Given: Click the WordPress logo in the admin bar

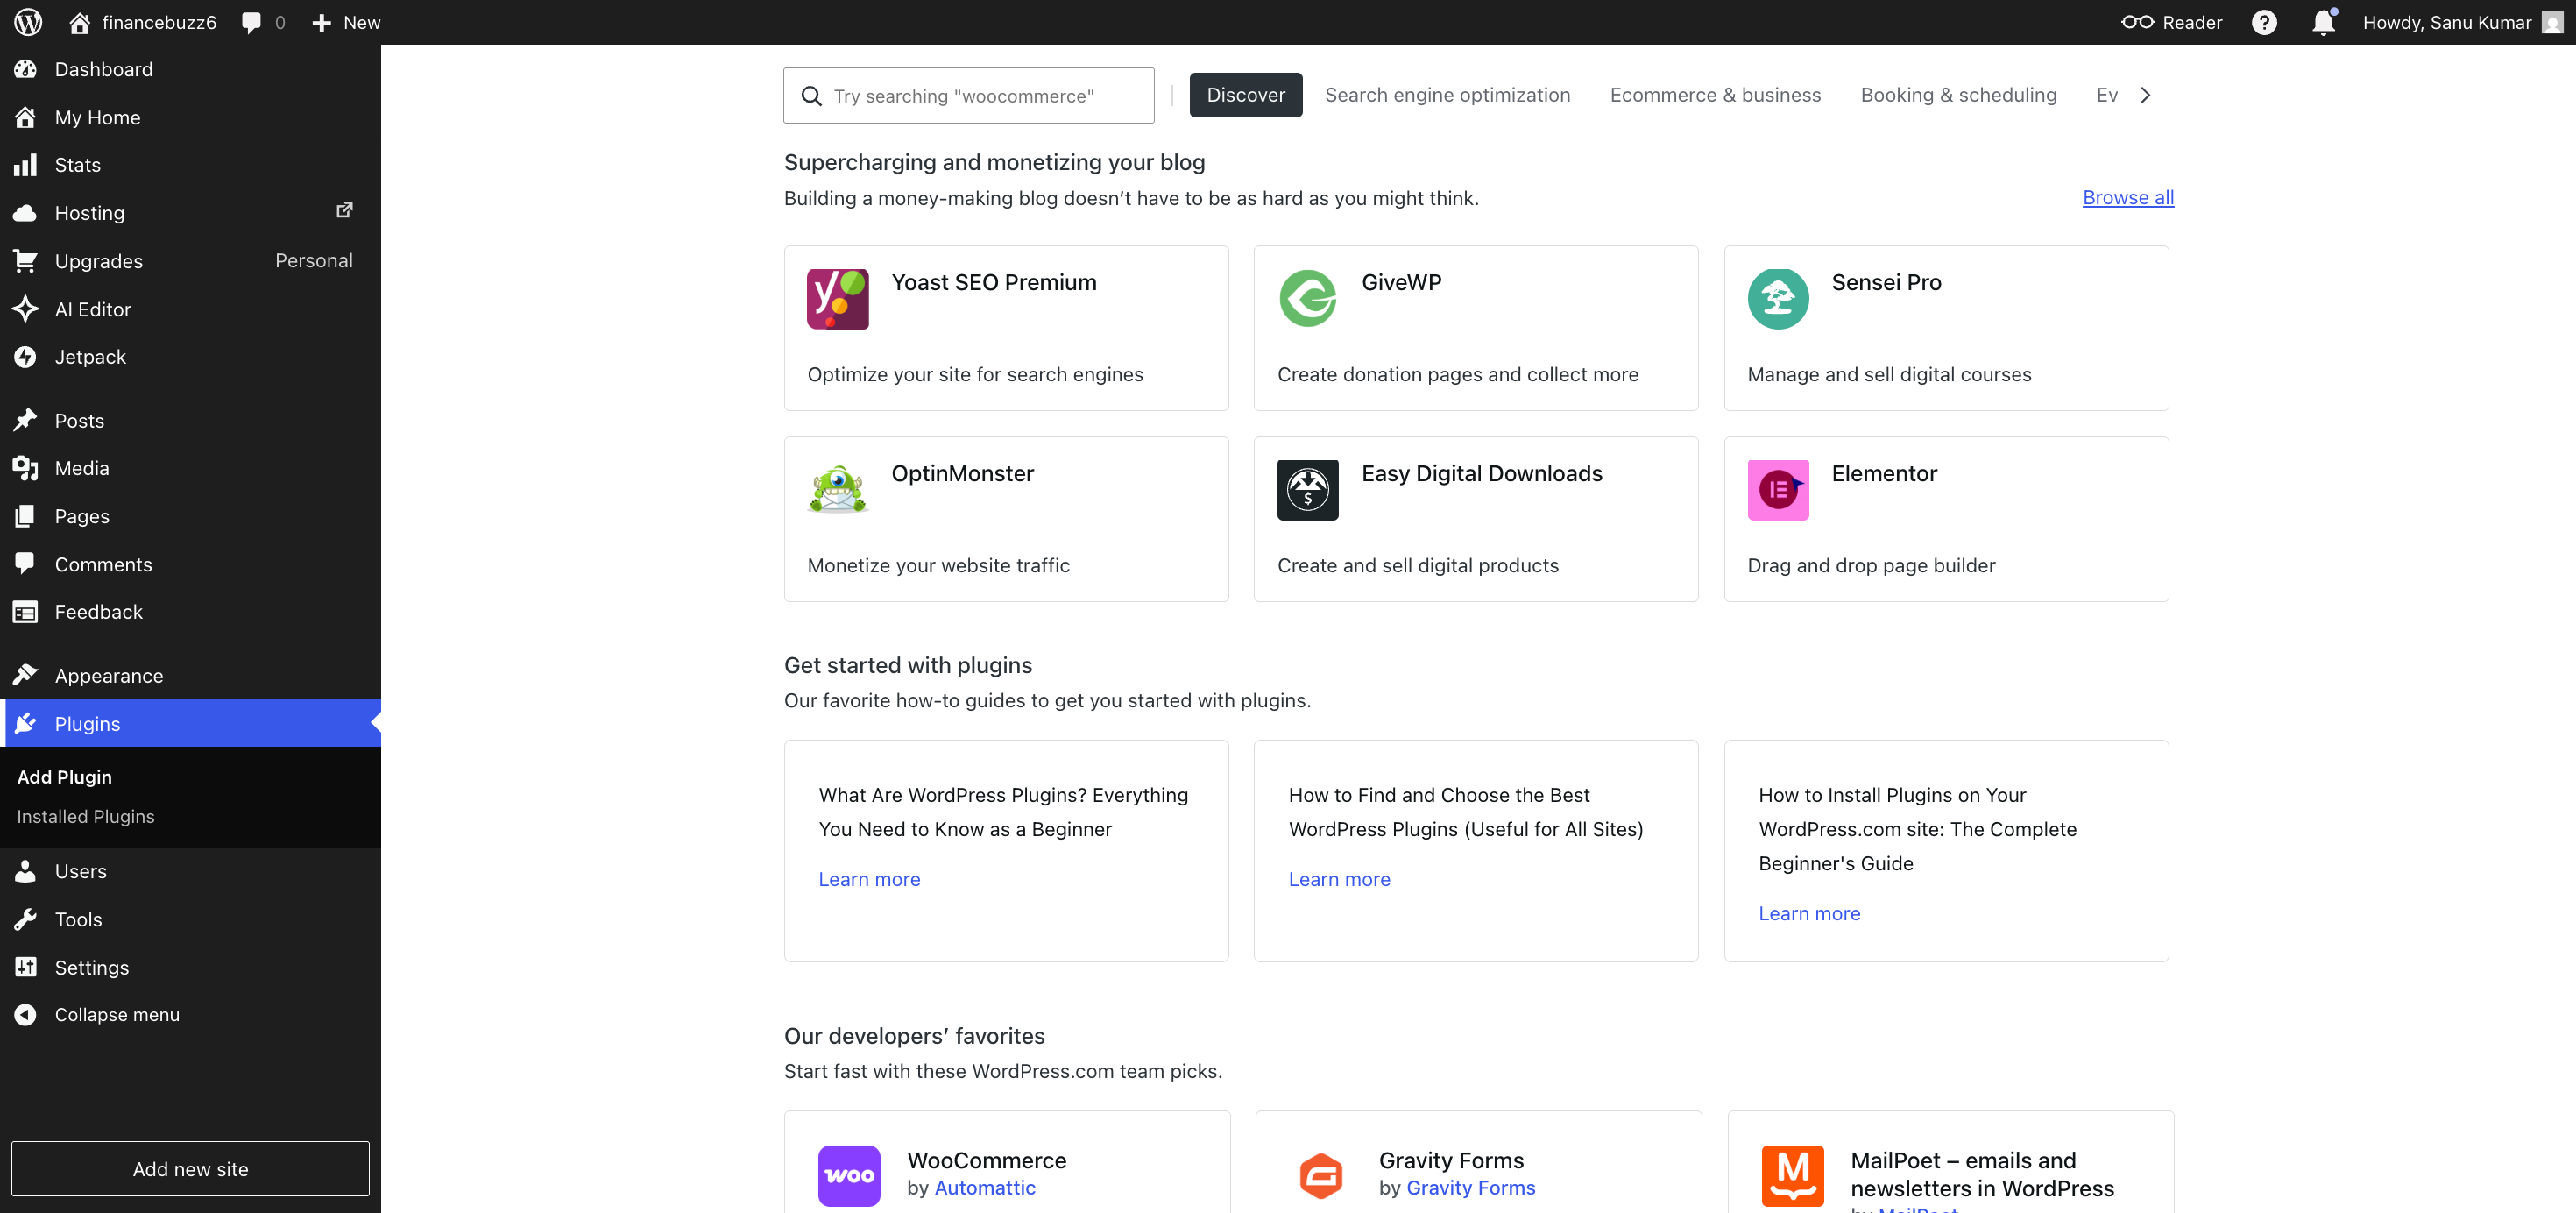Looking at the screenshot, I should (28, 22).
